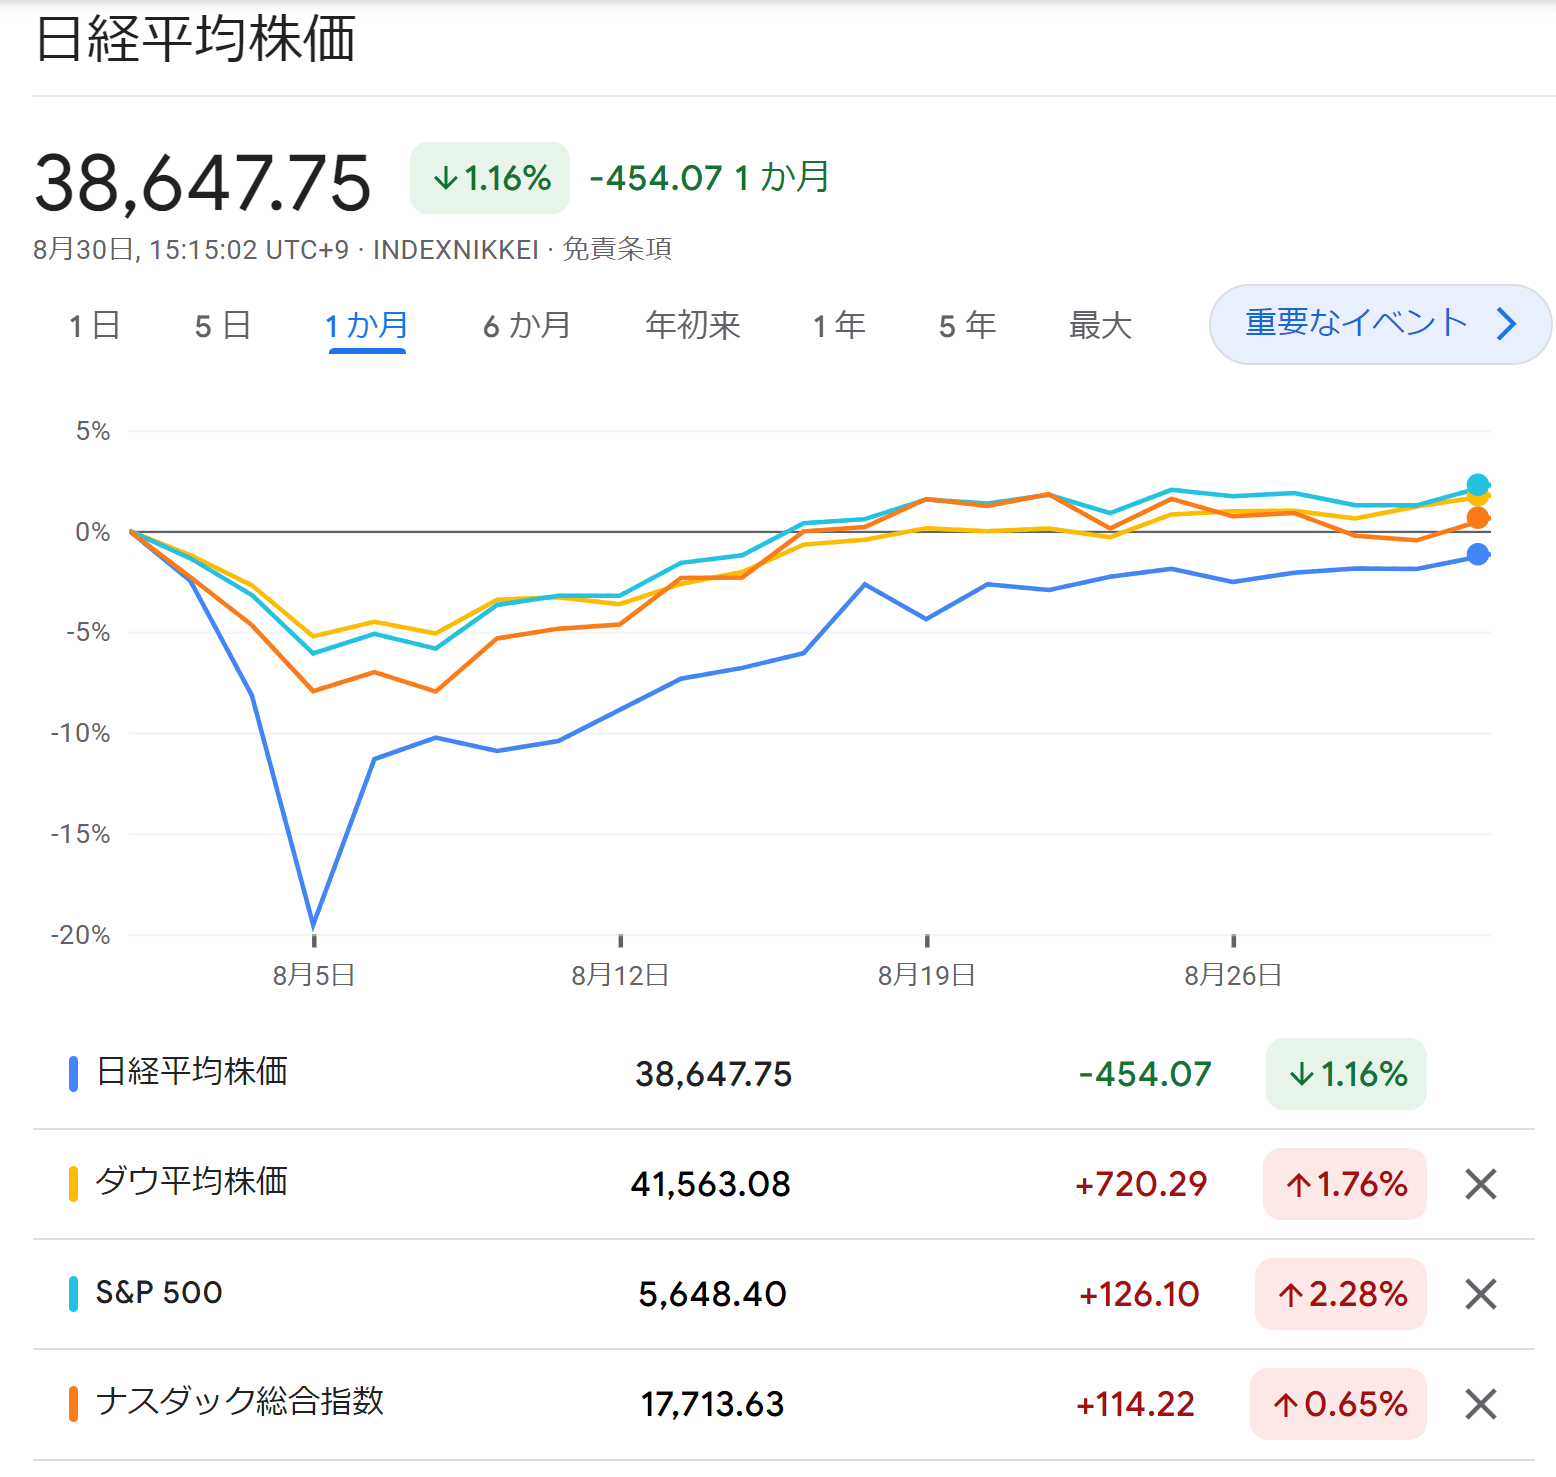Click the 8月30日, 15:15:02 UTC+9 timestamp
This screenshot has height=1477, width=1556.
coord(191,249)
